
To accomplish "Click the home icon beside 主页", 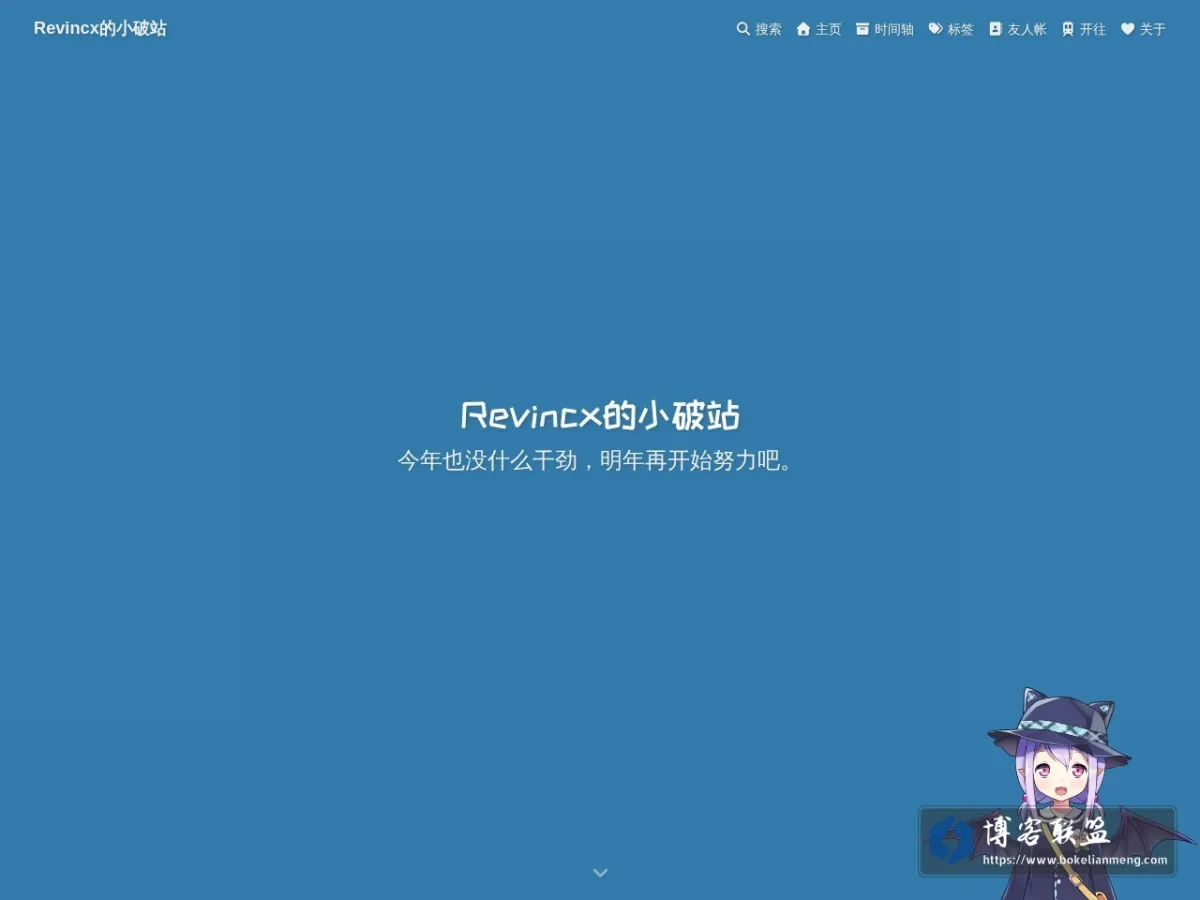I will coord(803,29).
